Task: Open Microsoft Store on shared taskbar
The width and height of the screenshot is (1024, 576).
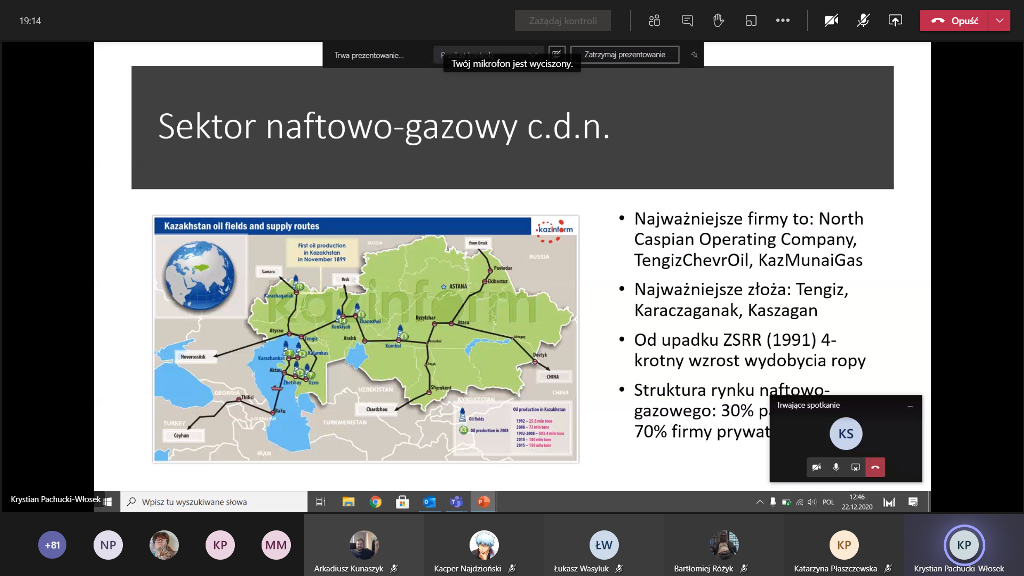Action: (402, 502)
